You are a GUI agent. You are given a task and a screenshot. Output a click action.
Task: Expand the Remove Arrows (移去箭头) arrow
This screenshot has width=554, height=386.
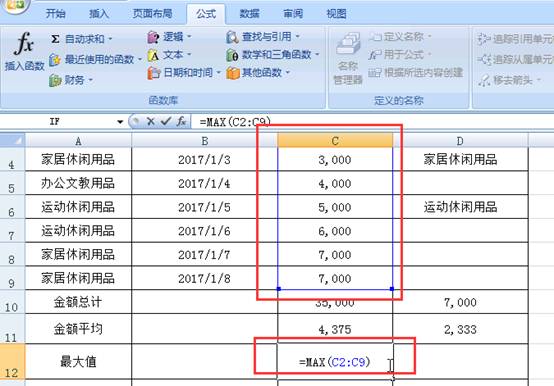(x=539, y=80)
